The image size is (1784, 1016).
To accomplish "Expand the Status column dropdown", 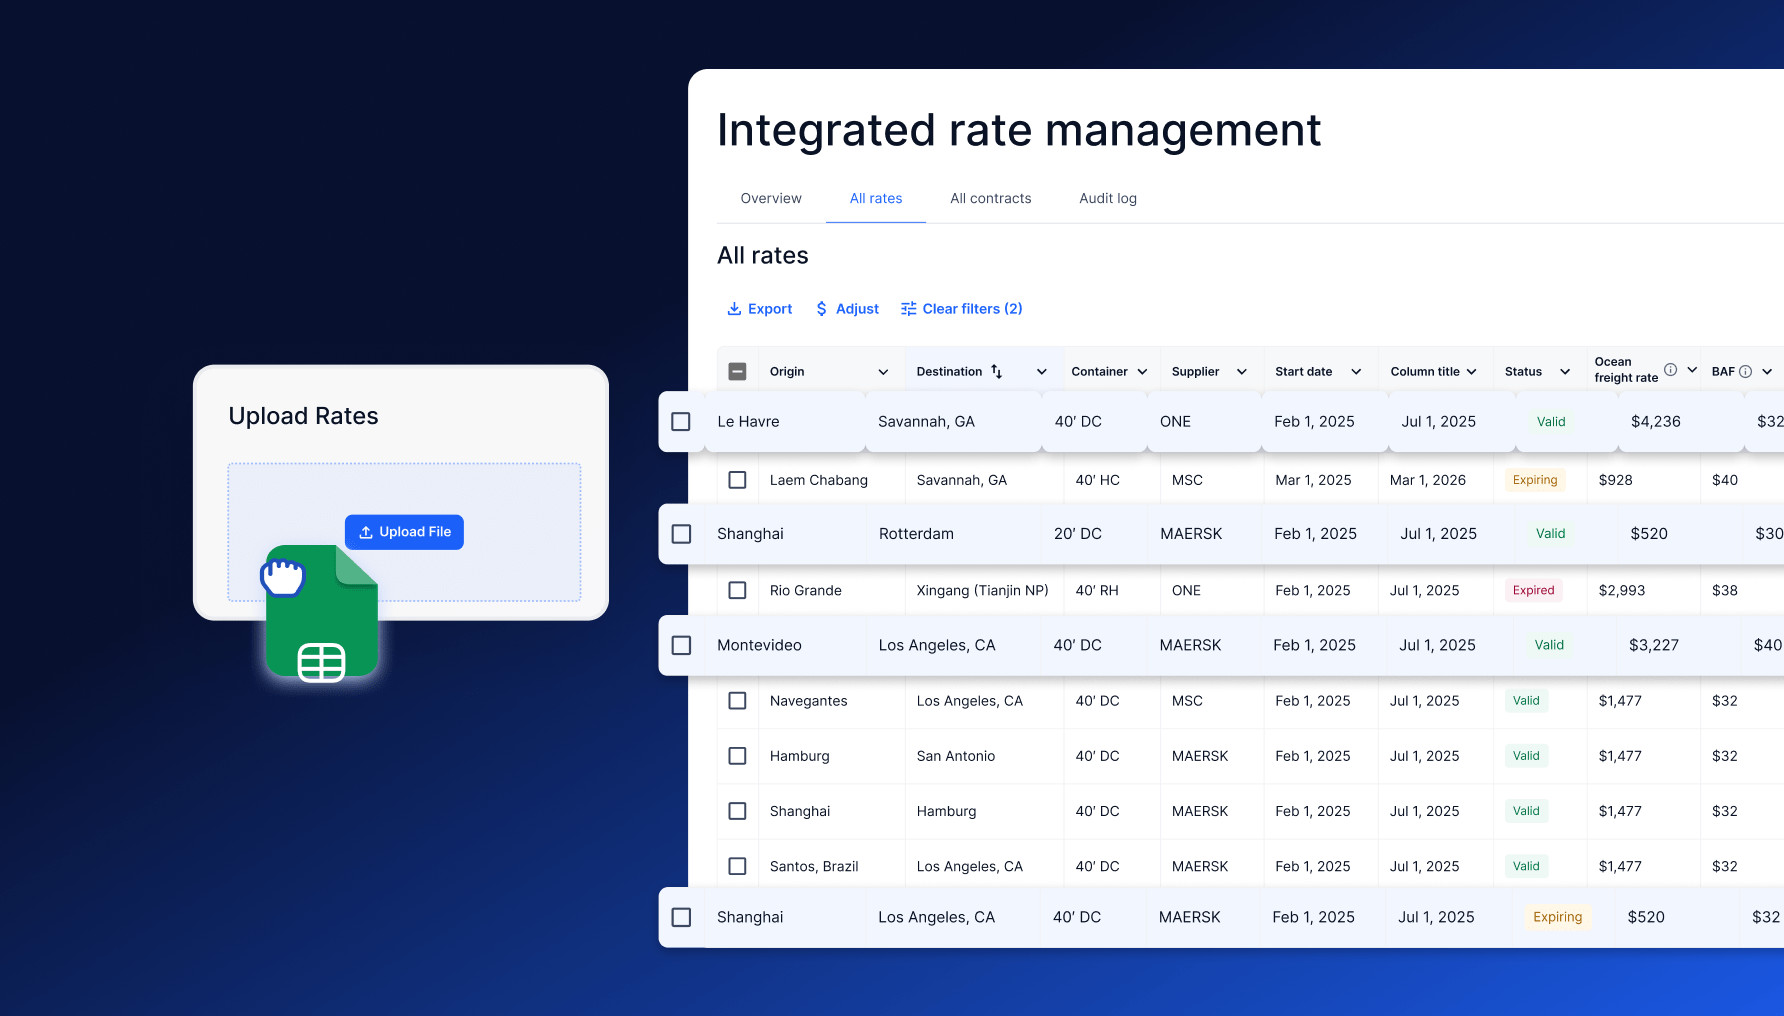I will (x=1564, y=372).
